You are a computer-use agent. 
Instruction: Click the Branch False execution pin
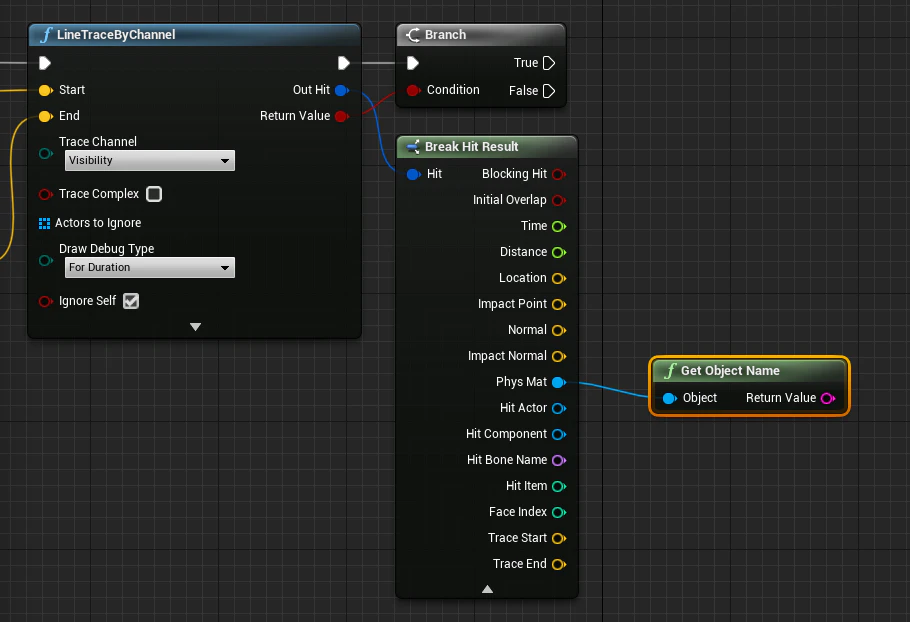pos(548,91)
